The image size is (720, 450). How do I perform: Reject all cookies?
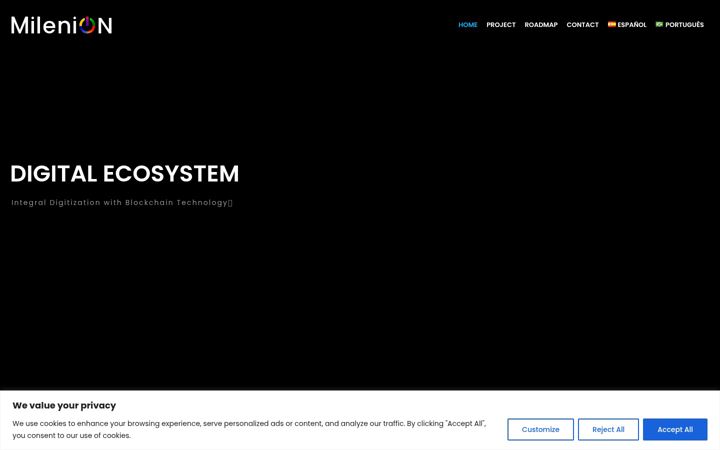pos(608,429)
